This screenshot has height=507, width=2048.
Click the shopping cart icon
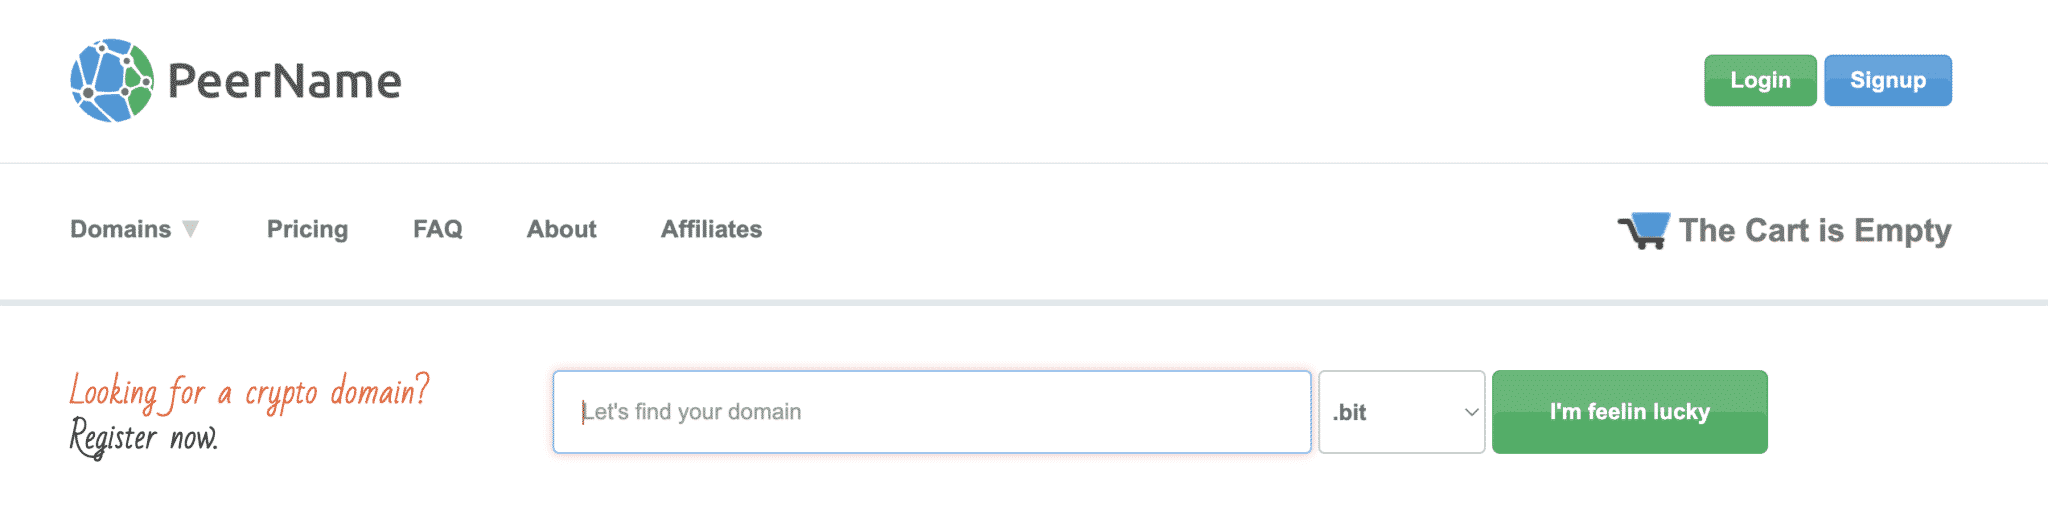coord(1644,230)
